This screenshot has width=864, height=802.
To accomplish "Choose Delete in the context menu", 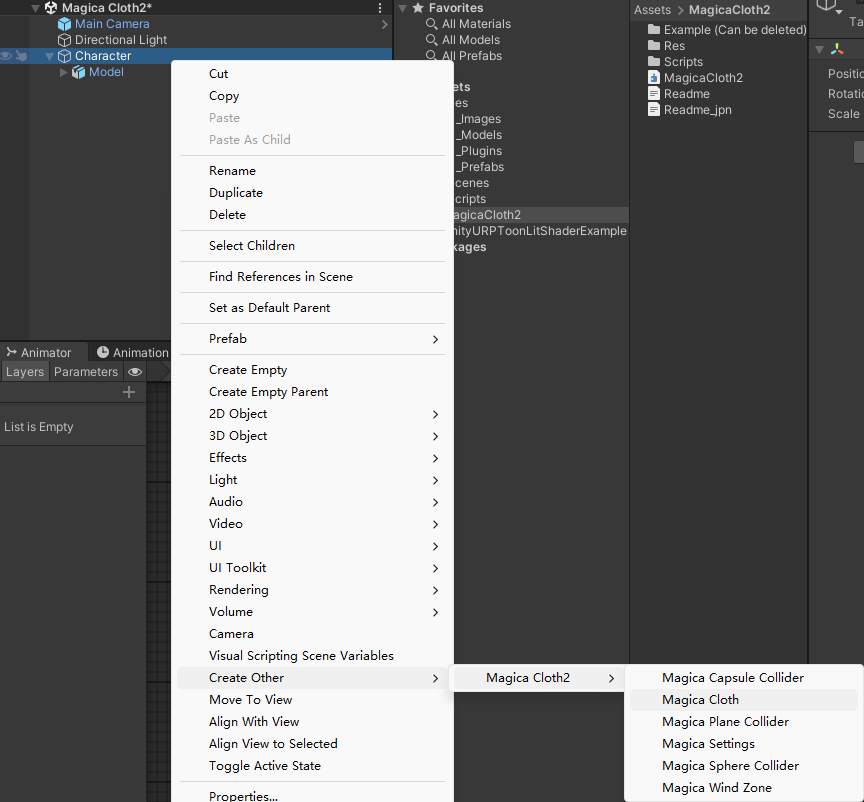I will pyautogui.click(x=312, y=215).
